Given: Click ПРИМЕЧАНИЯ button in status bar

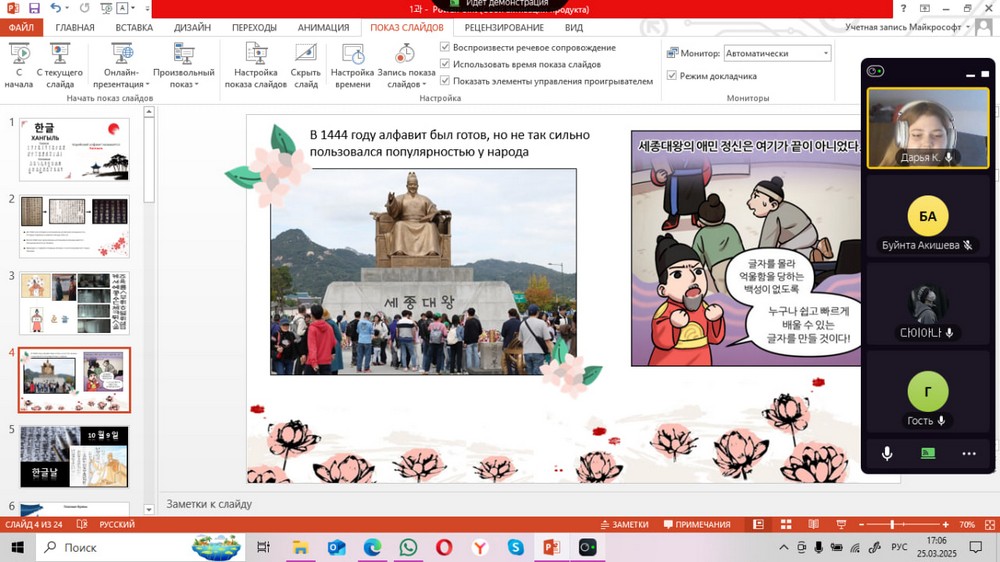Looking at the screenshot, I should click(696, 525).
